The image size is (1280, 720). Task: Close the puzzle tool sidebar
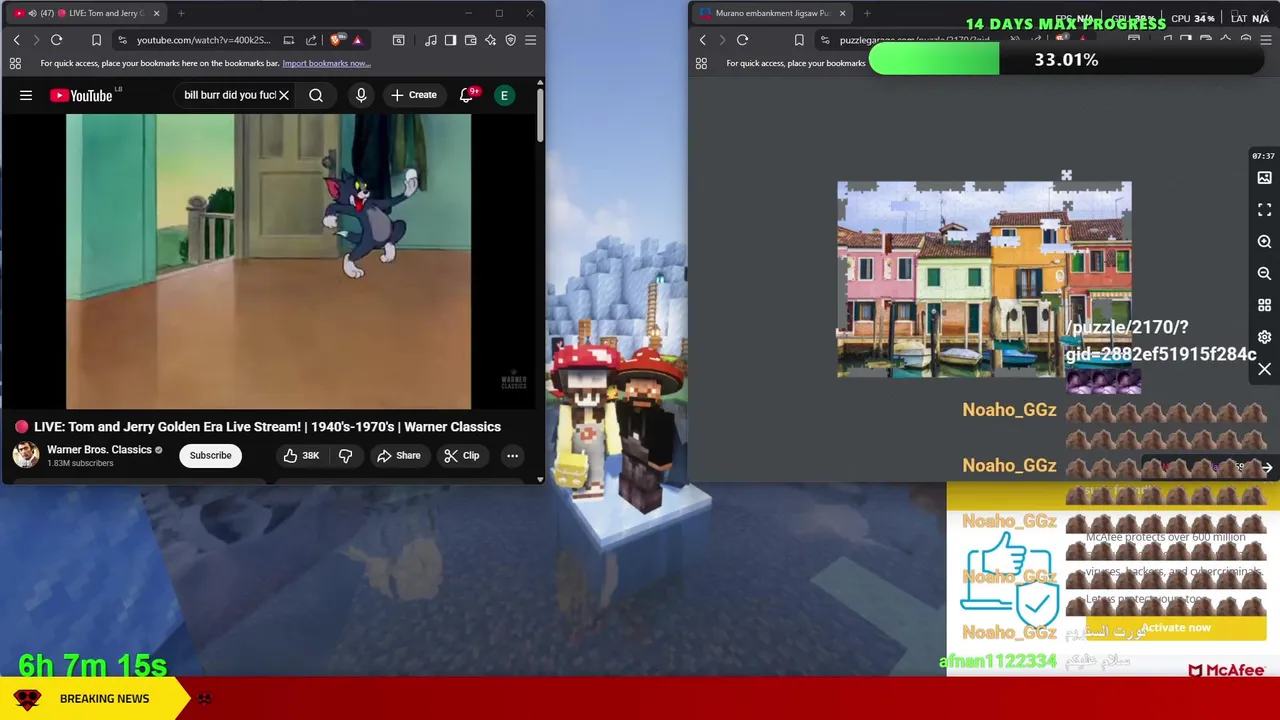1264,370
